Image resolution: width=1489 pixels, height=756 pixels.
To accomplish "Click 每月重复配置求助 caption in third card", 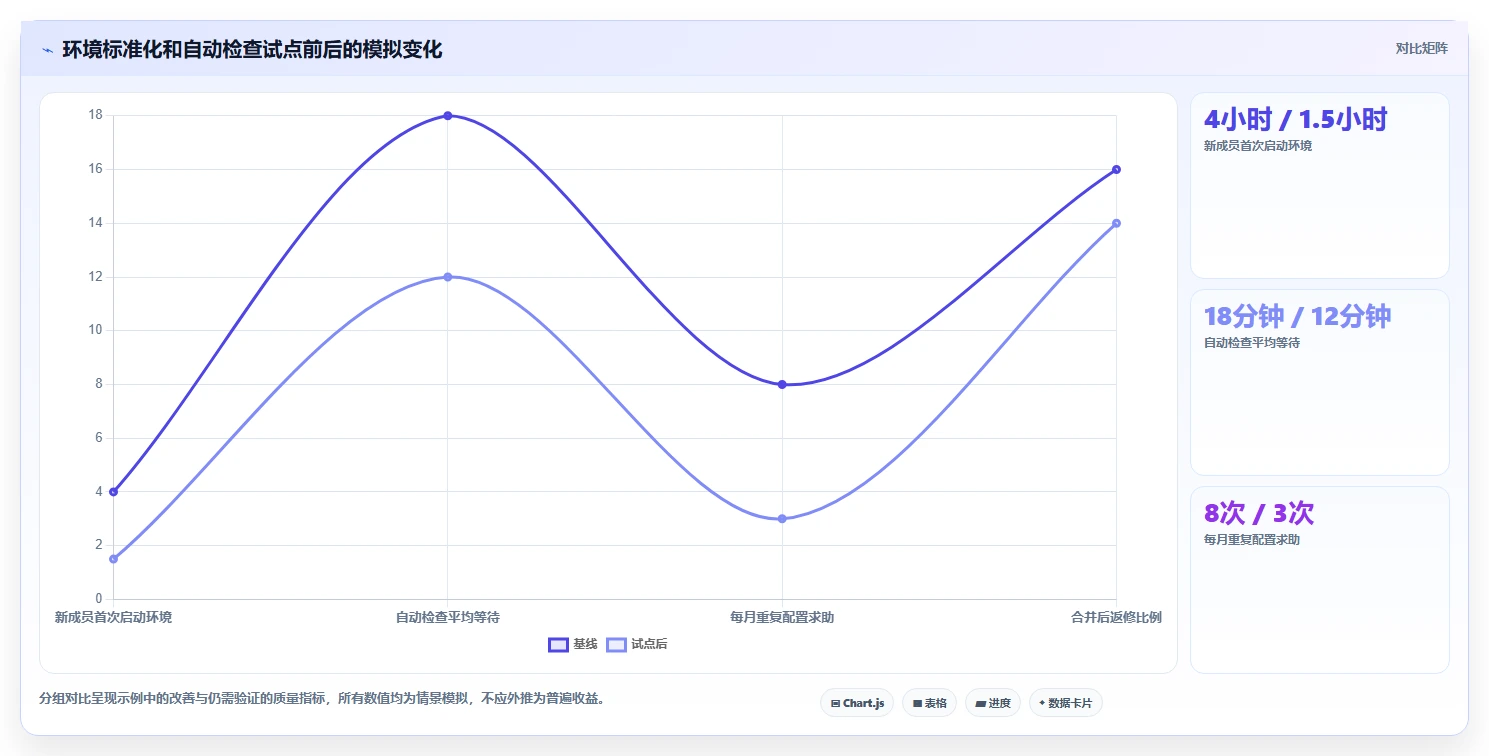I will (x=1252, y=540).
